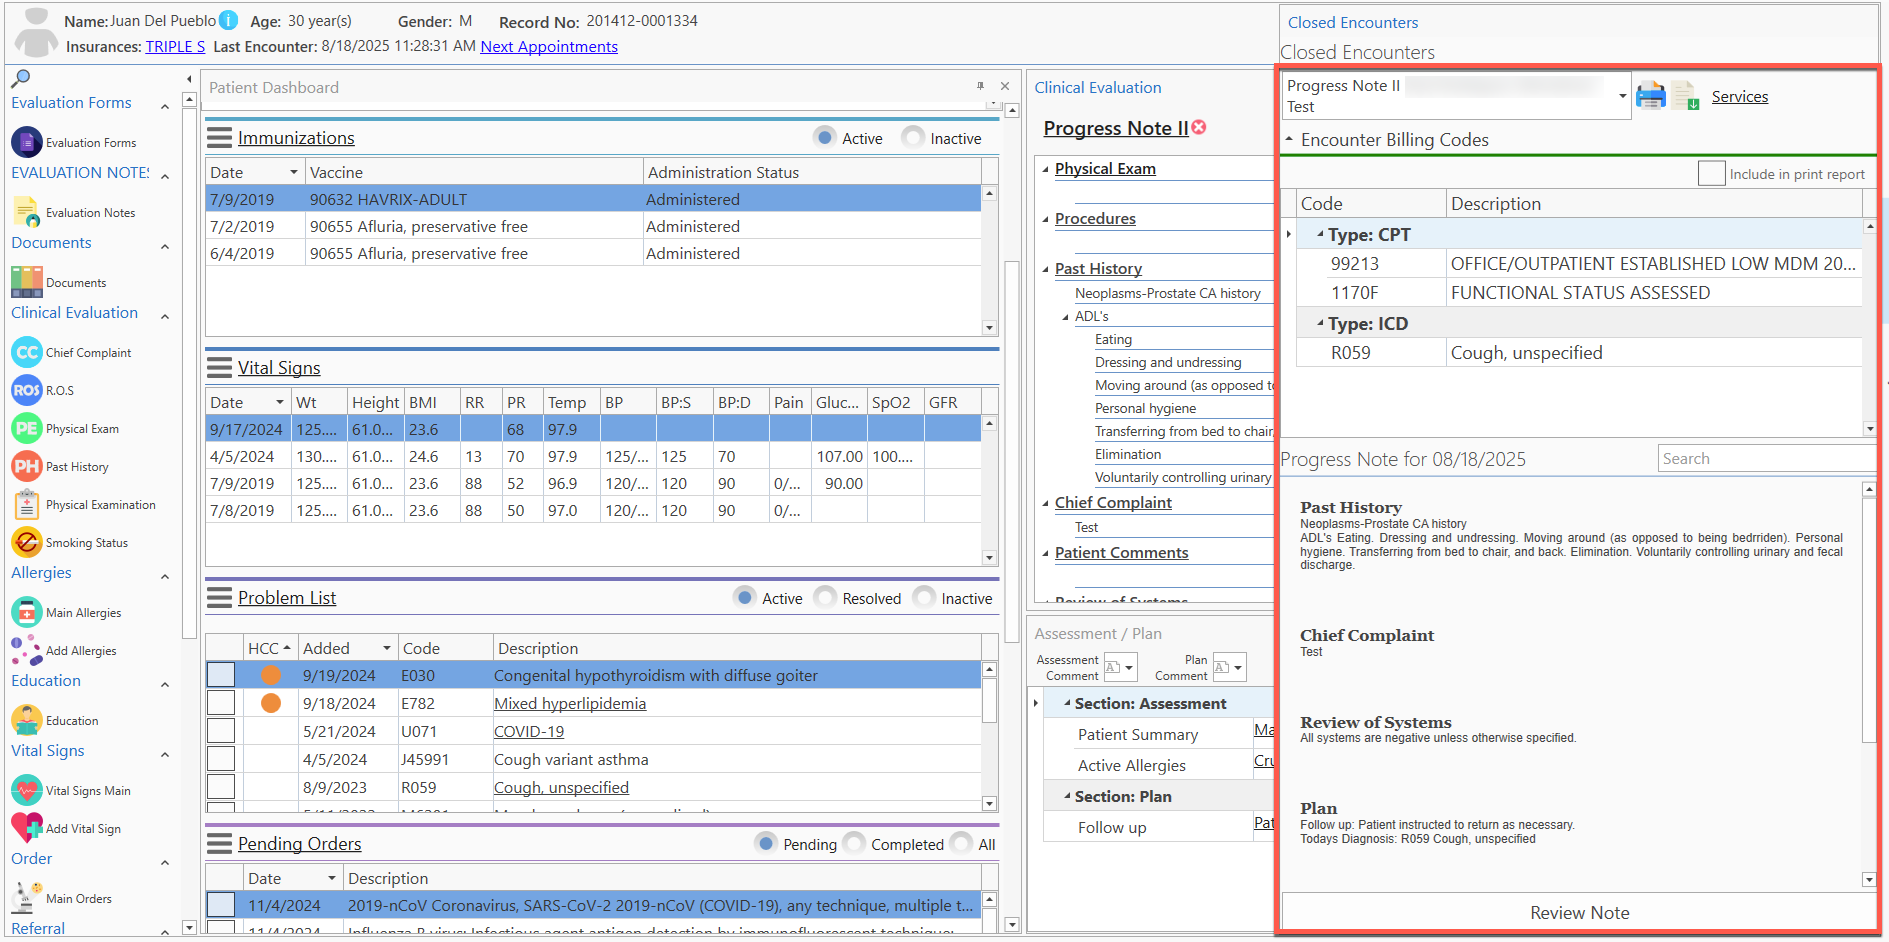Click the Add Allergies icon
Viewport: 1889px width, 942px height.
click(27, 650)
